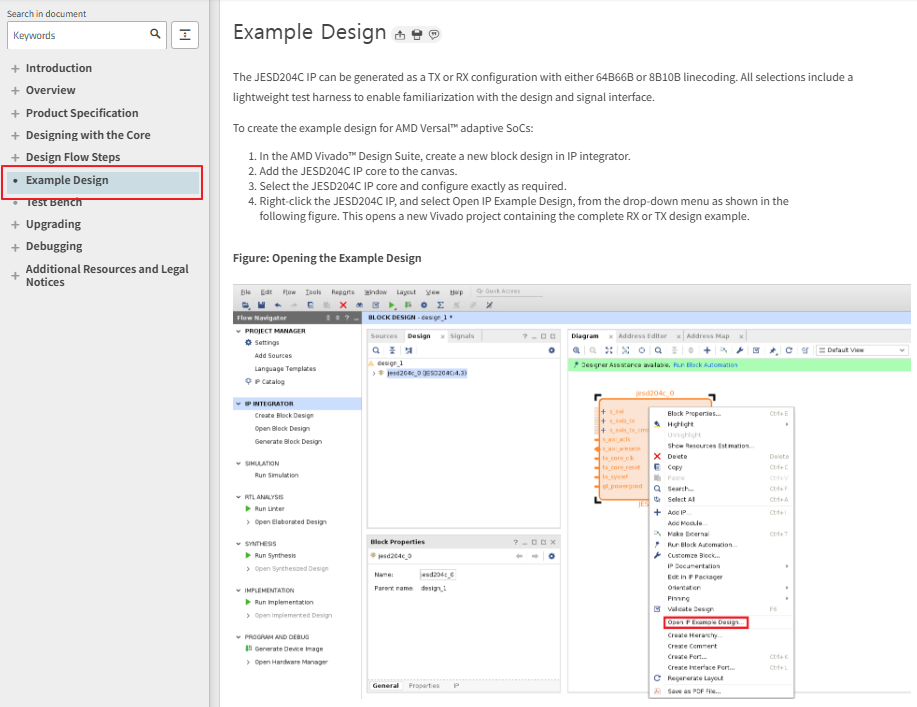Screen dimensions: 917x707
Task: Click the gear icon in Block Properties panel
Action: tap(551, 556)
